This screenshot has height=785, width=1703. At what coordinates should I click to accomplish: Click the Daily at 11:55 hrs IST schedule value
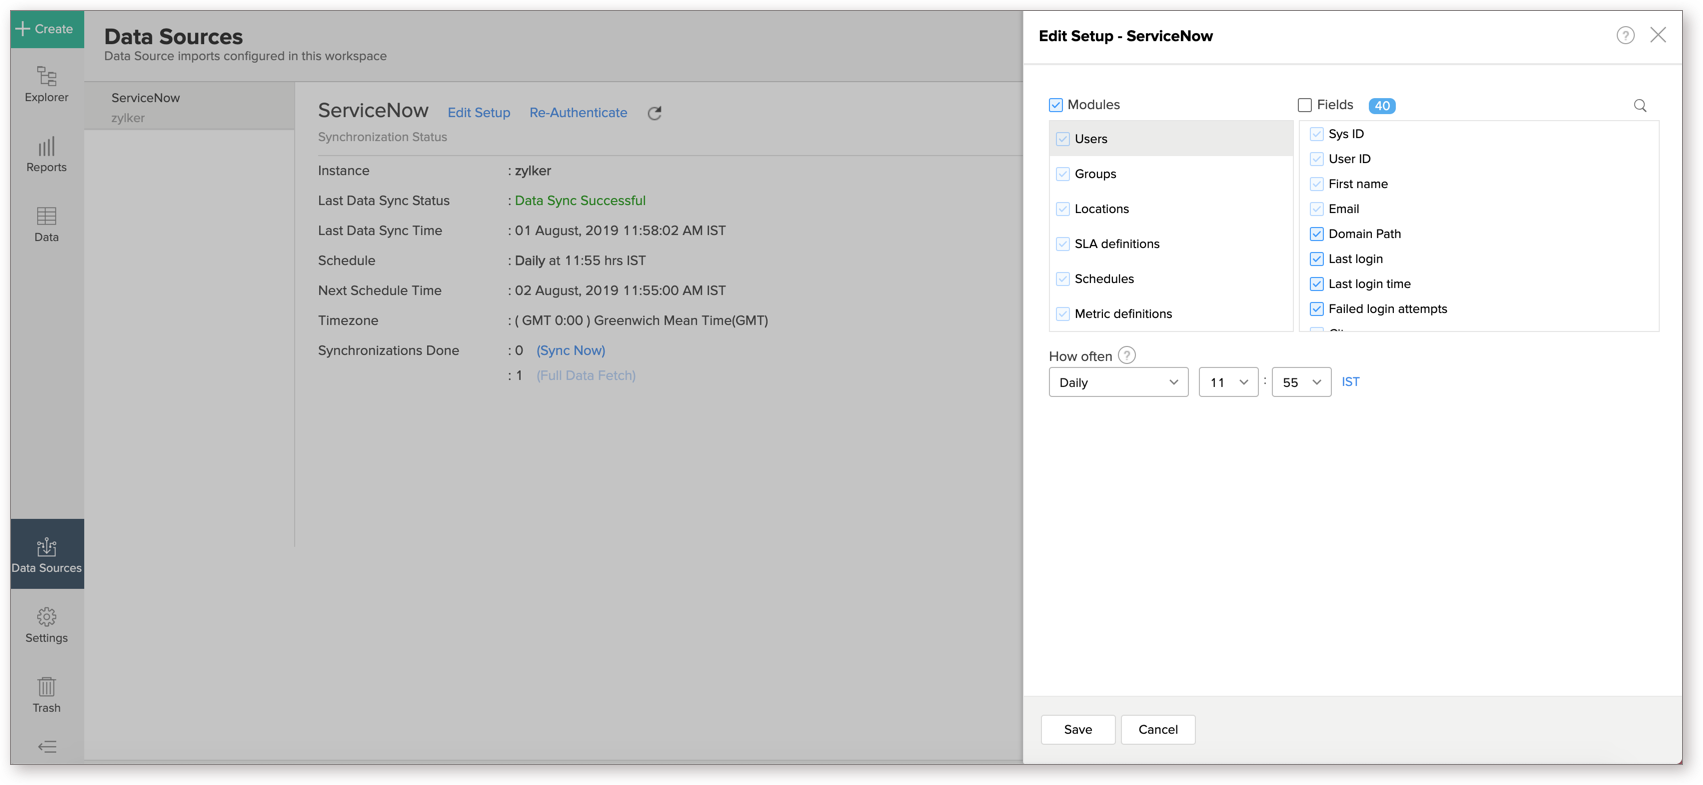click(x=580, y=261)
